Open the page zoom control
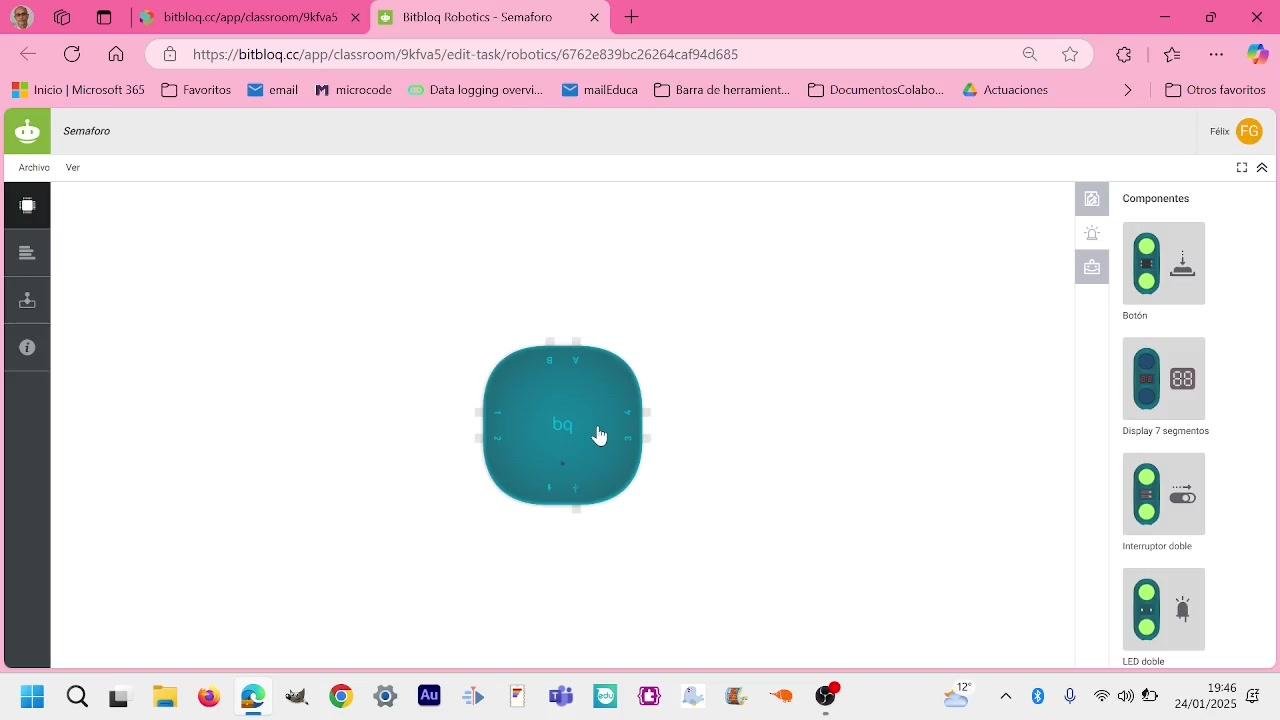 [x=1029, y=54]
